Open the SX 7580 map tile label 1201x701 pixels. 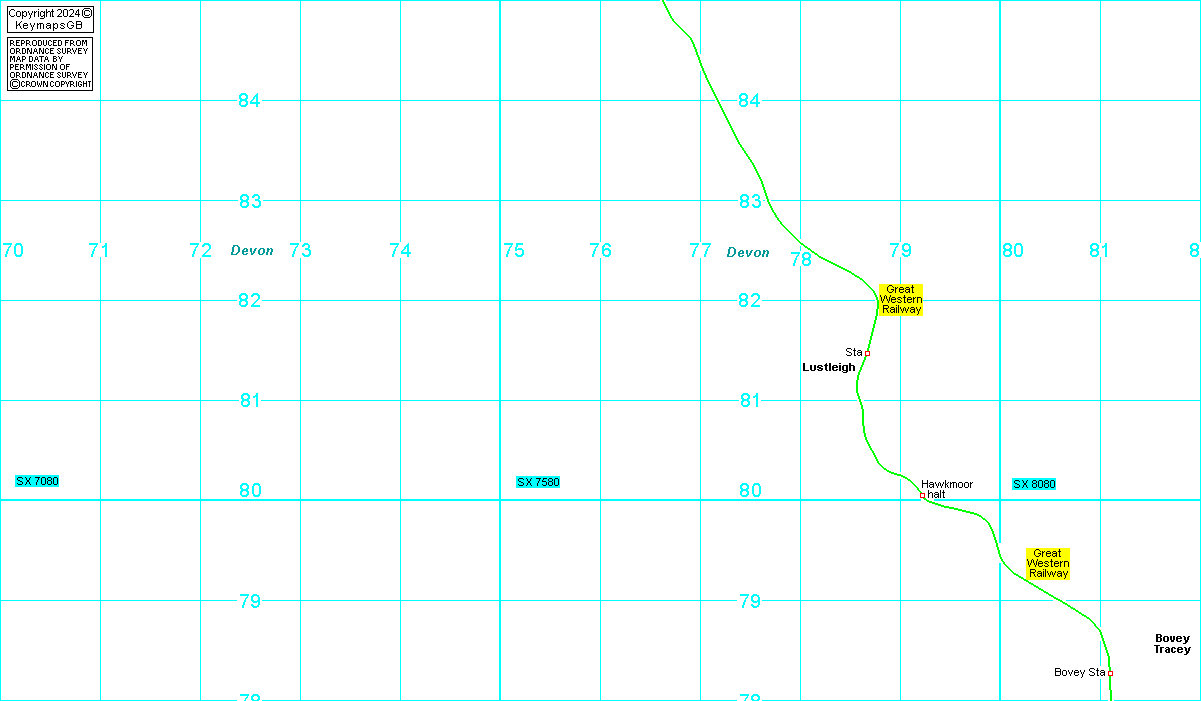point(538,482)
